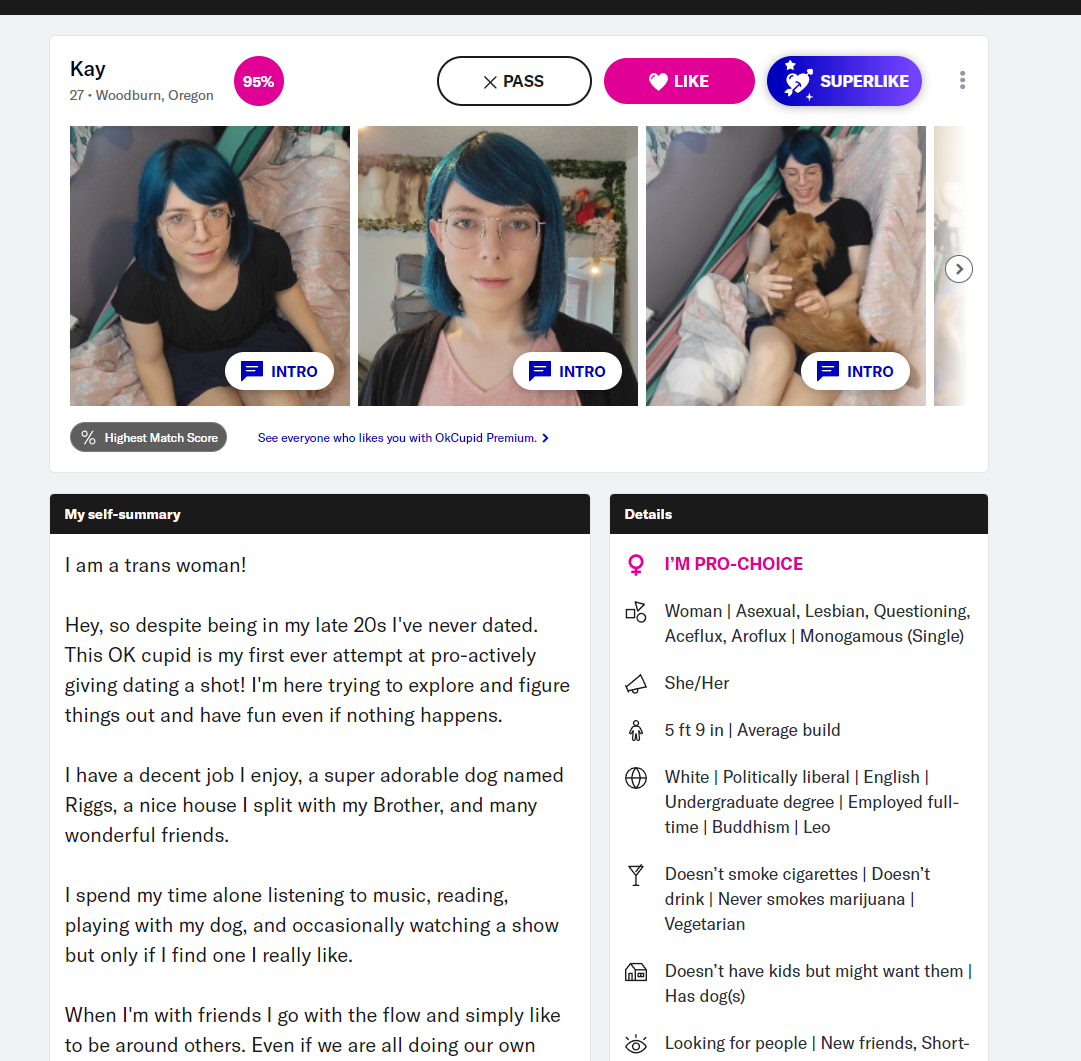Click the Highest Match Score tag

point(148,438)
